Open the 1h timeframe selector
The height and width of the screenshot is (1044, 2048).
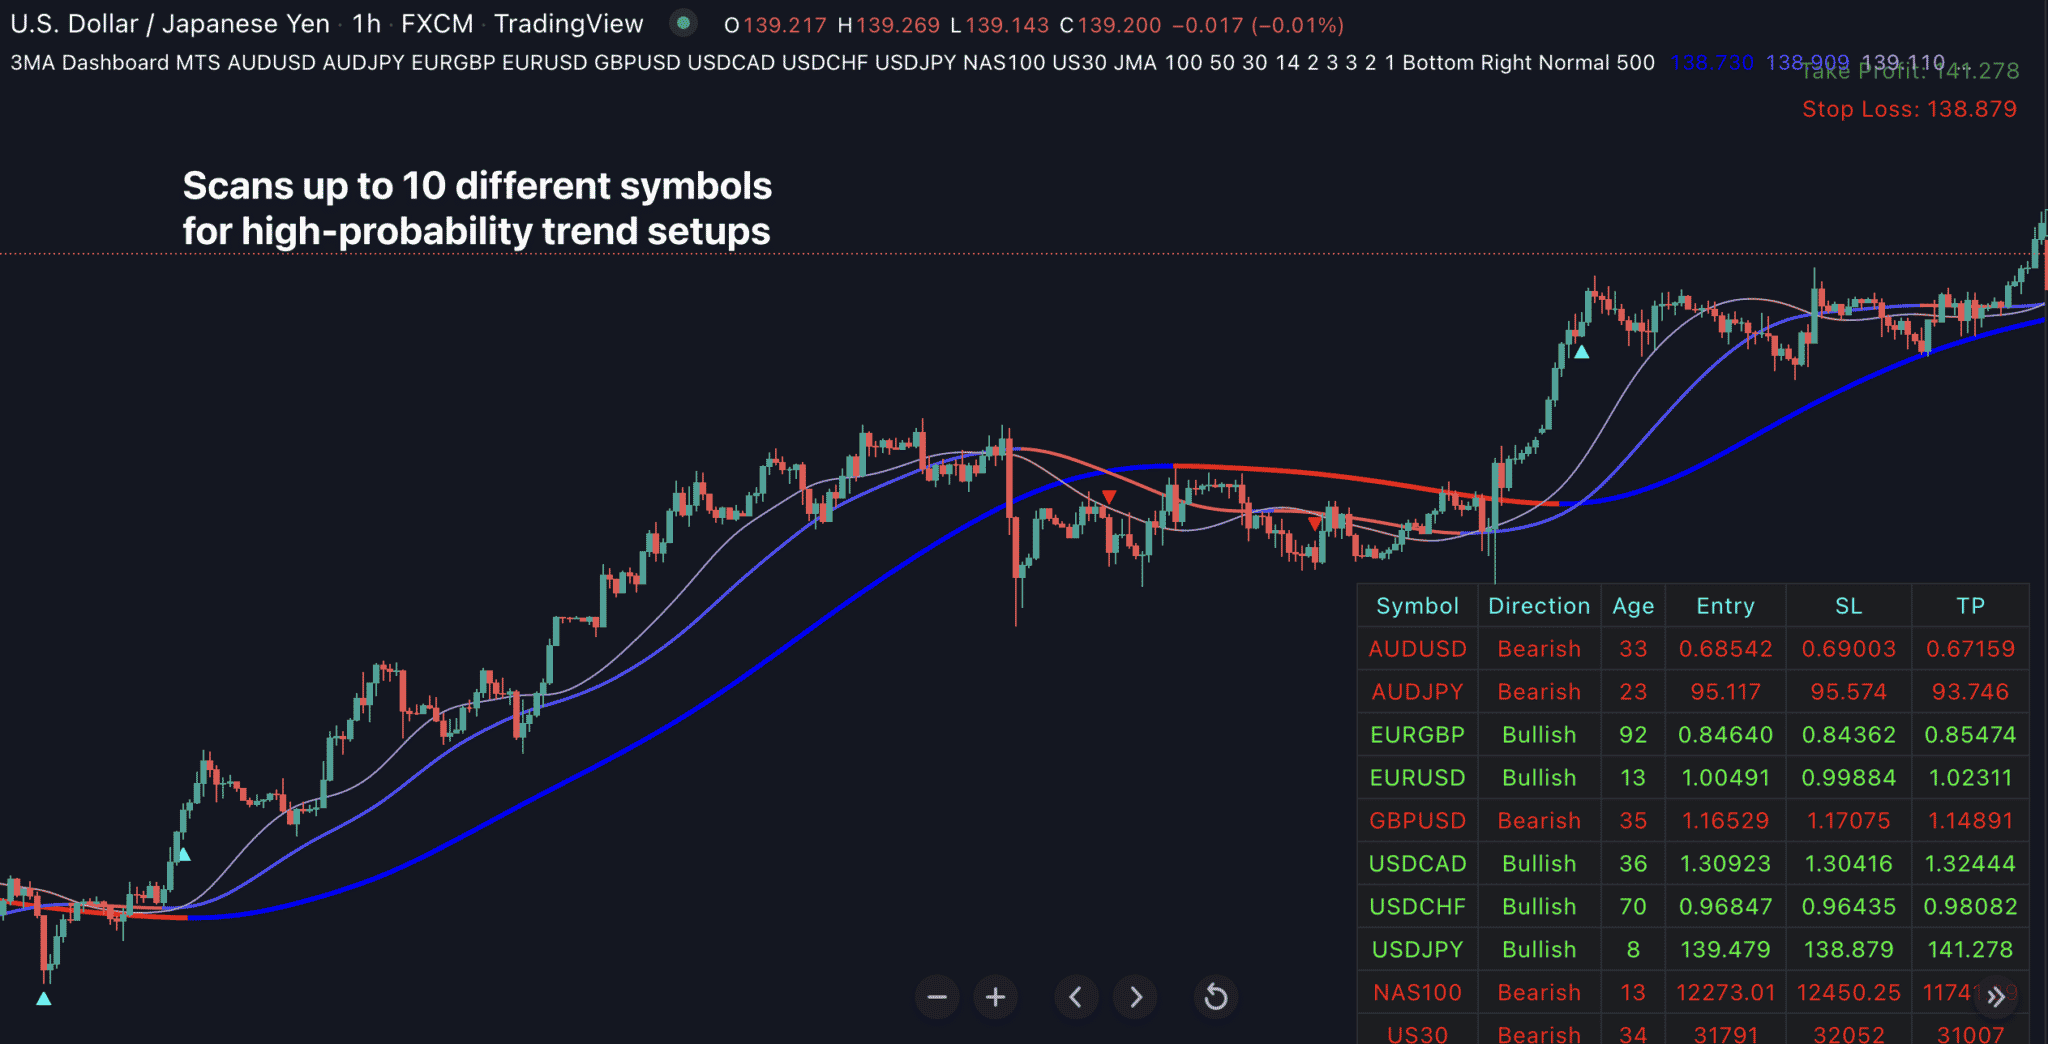click(365, 23)
